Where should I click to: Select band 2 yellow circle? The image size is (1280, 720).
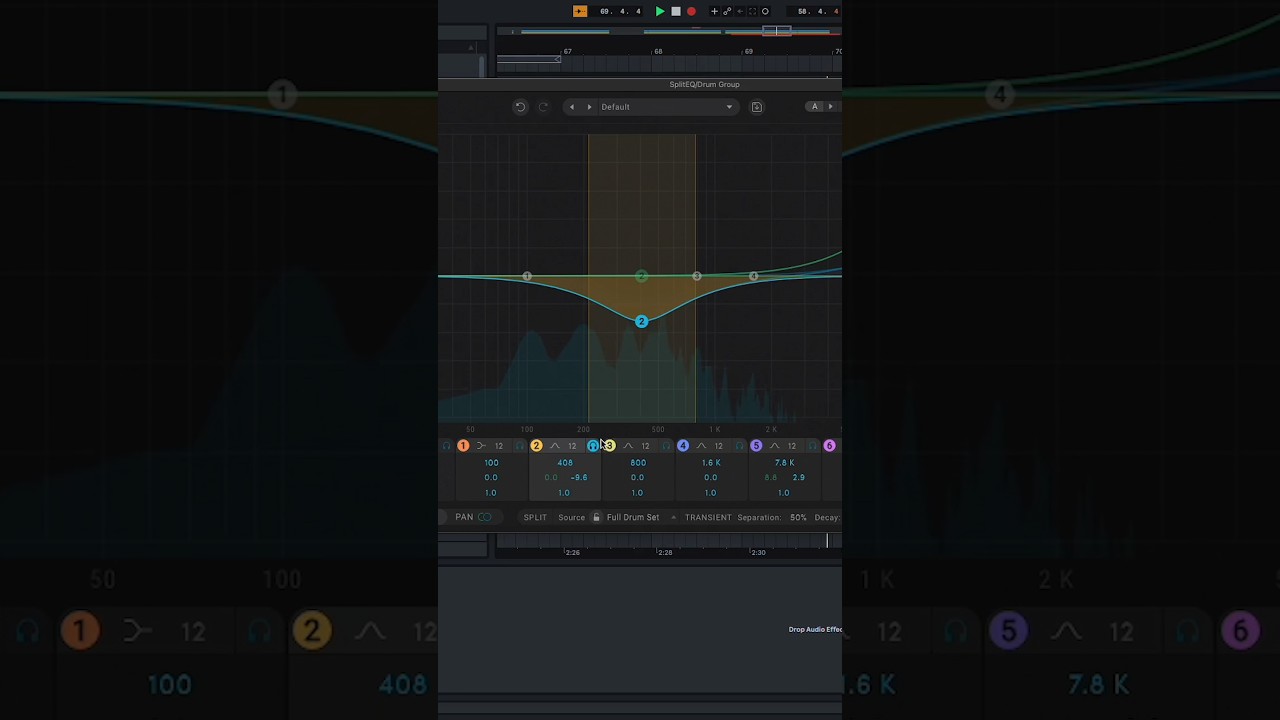[x=536, y=446]
